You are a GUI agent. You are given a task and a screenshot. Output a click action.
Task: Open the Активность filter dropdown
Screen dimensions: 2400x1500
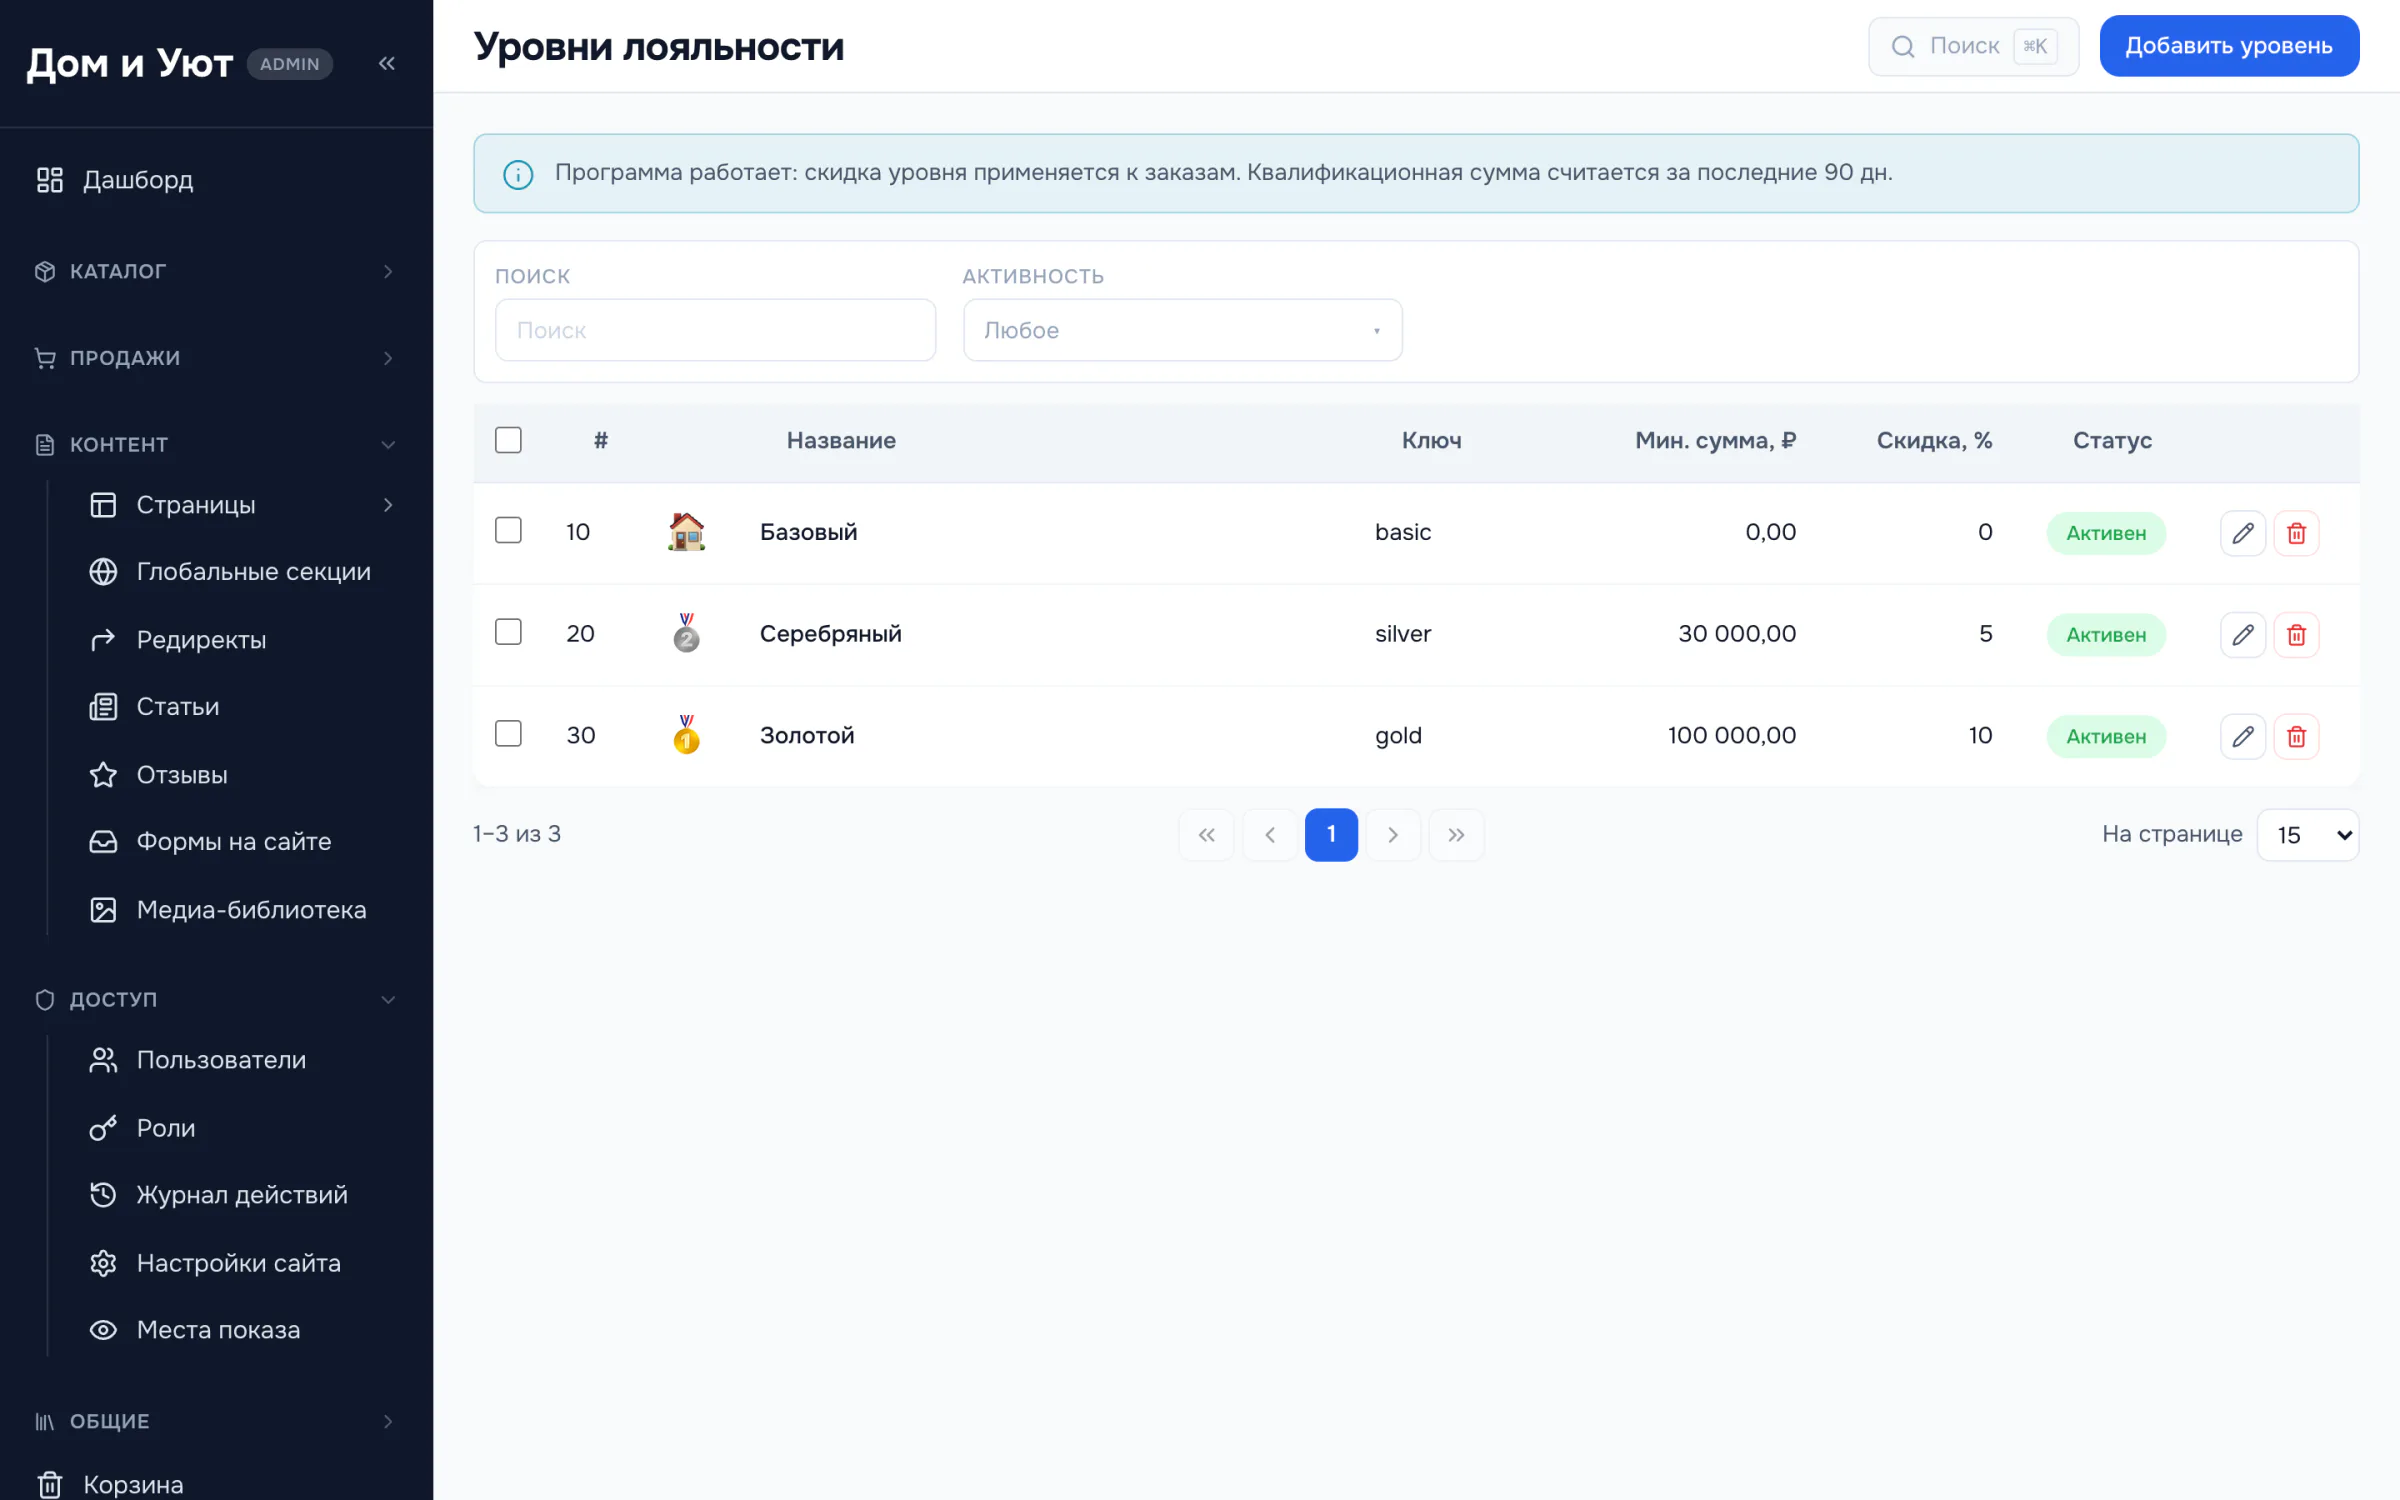tap(1182, 330)
